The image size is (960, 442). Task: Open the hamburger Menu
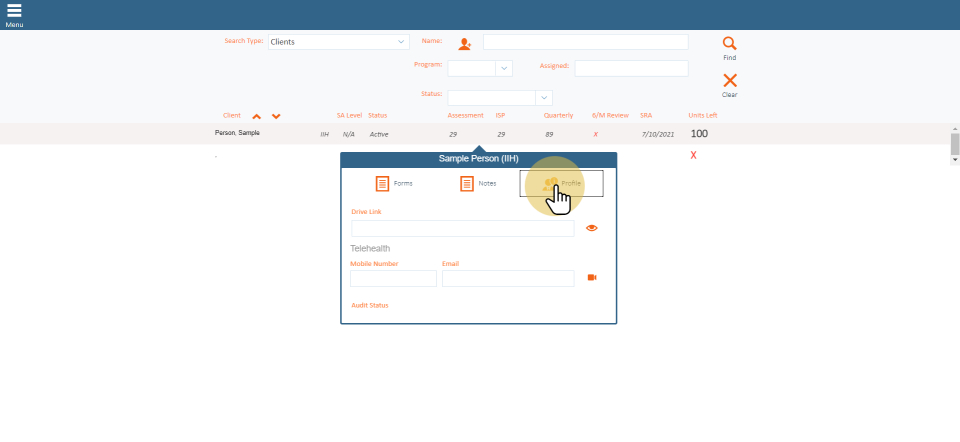[14, 12]
